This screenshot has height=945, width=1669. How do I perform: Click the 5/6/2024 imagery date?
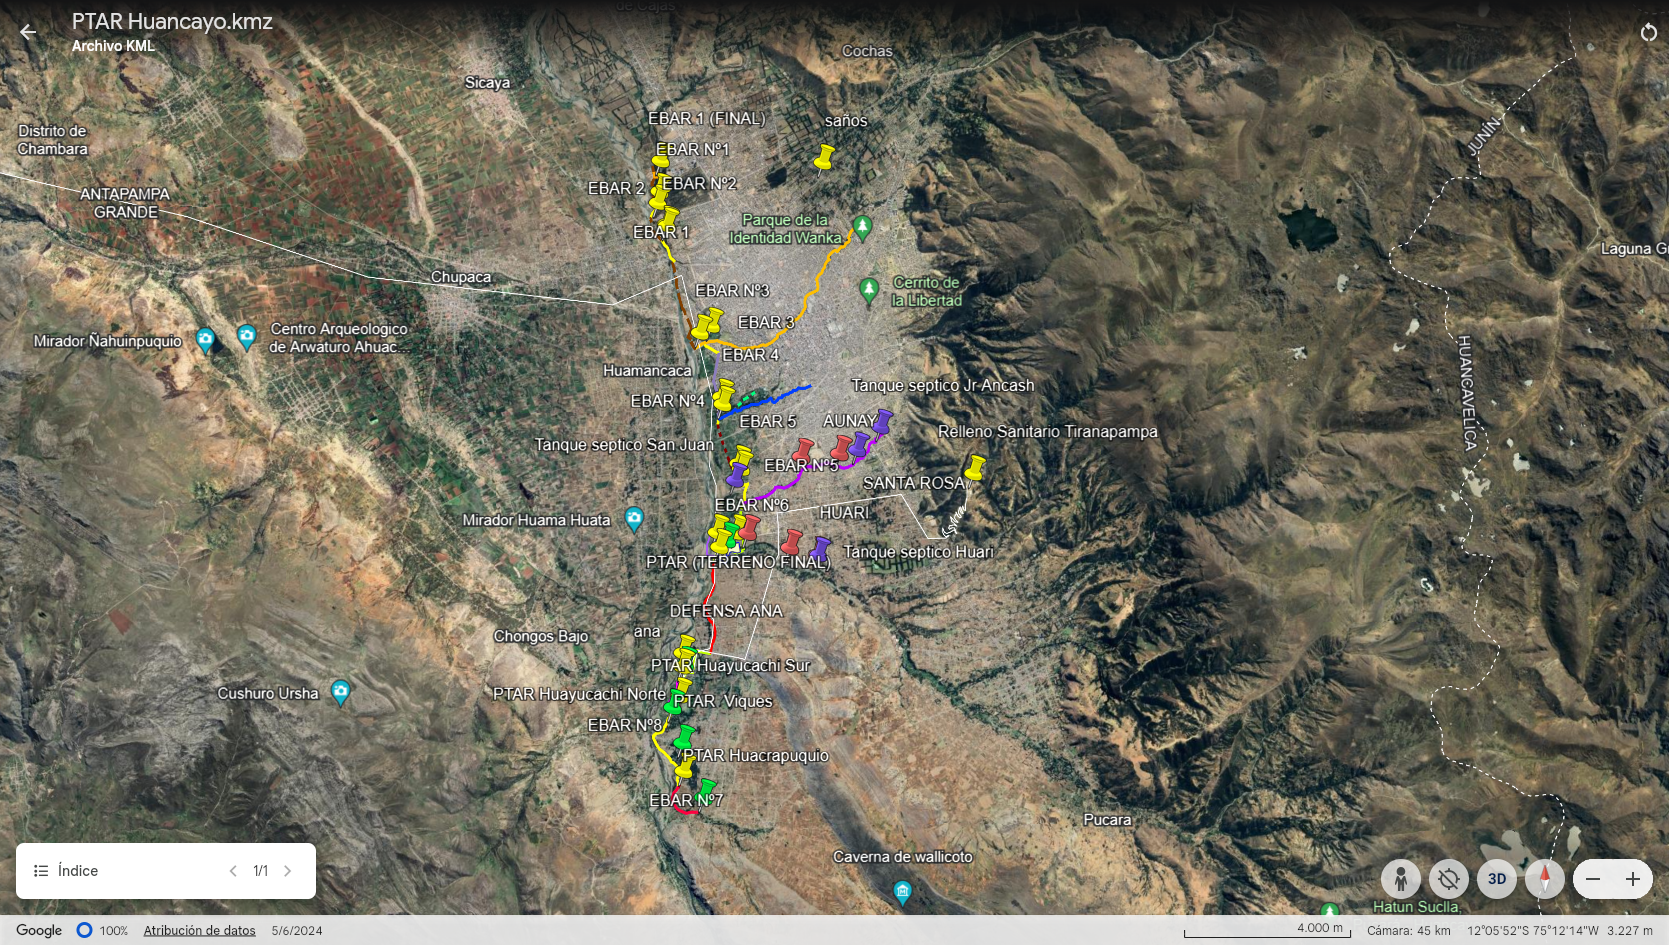point(297,930)
